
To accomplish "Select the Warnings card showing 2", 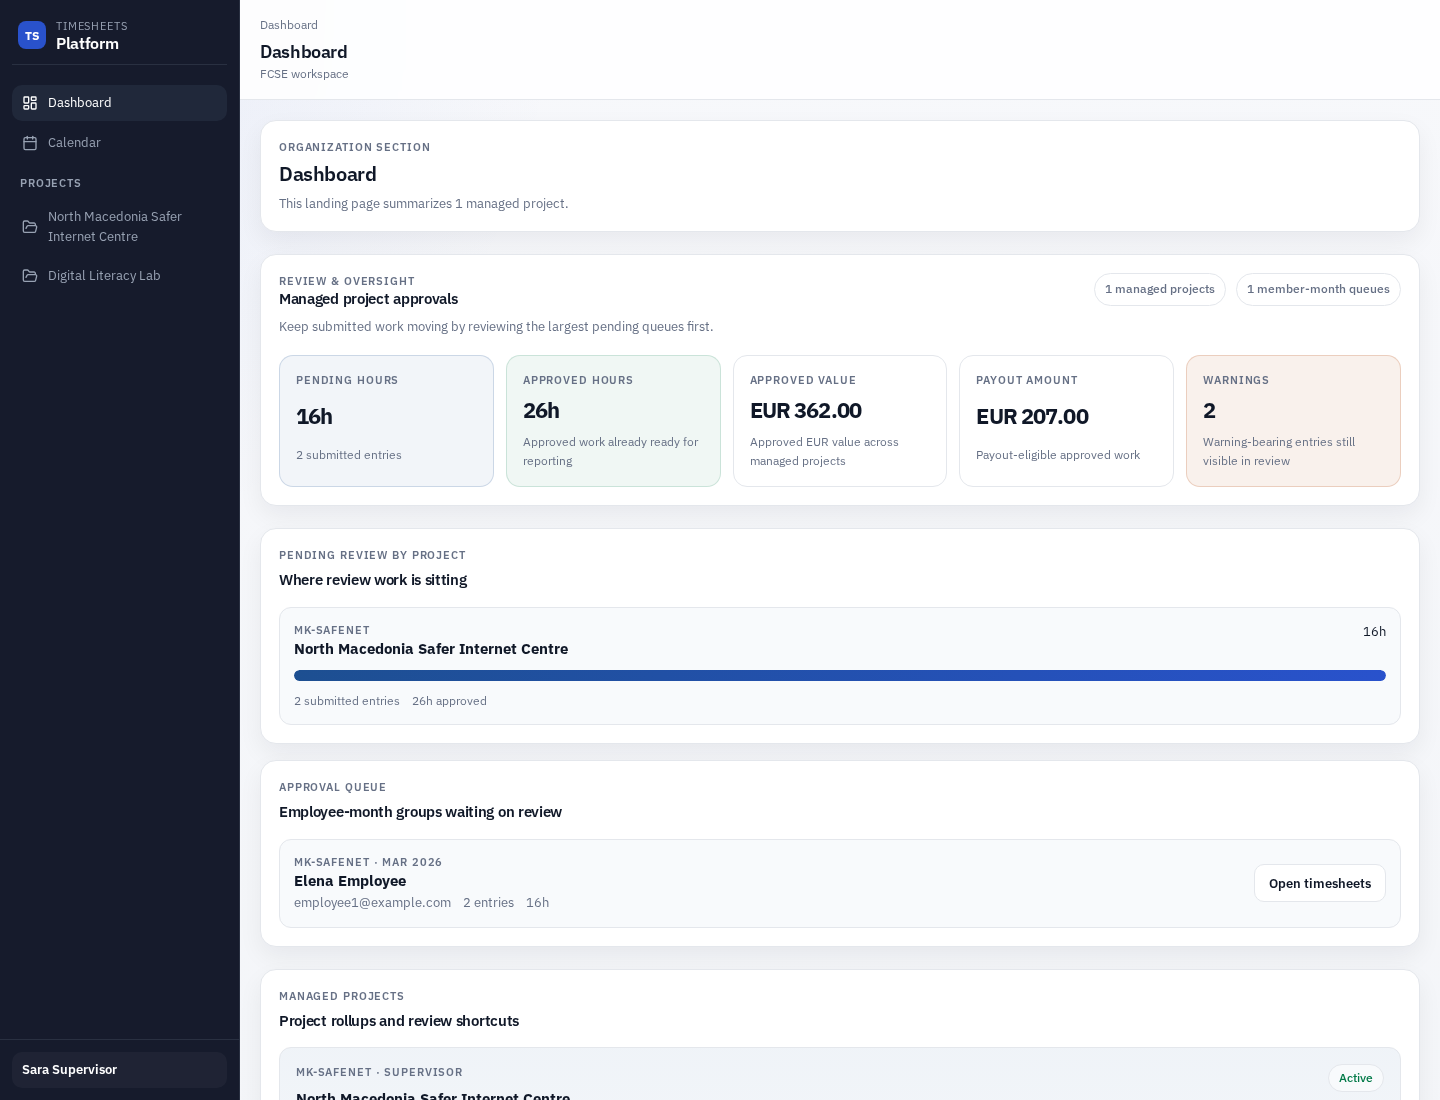I will (x=1293, y=421).
